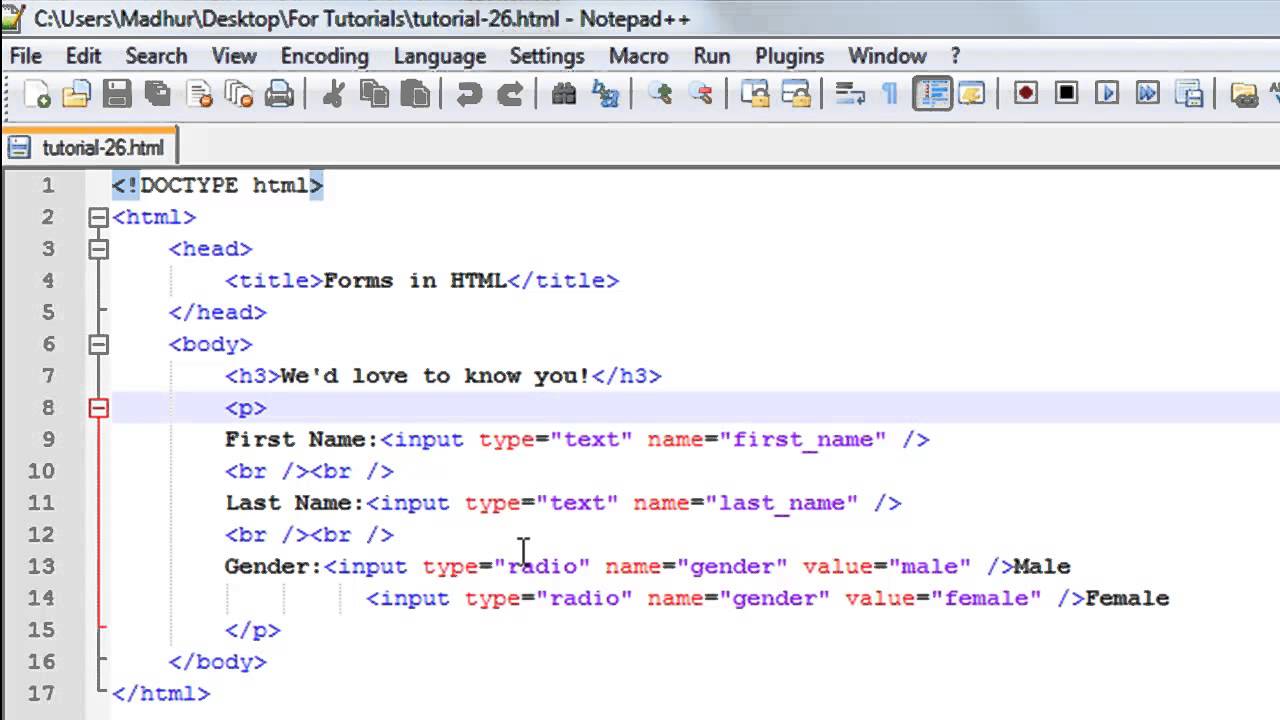Click the Close All toolbar icon
The image size is (1280, 720).
click(x=239, y=94)
